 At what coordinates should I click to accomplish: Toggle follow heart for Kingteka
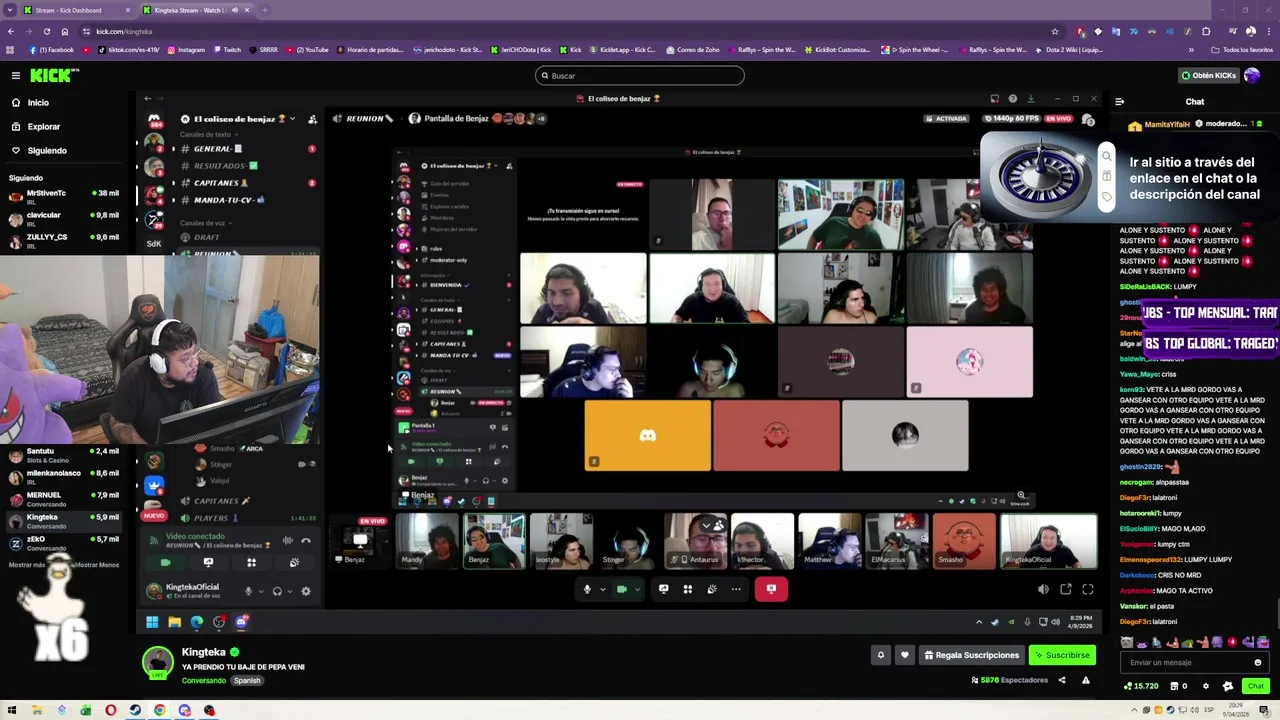point(905,655)
